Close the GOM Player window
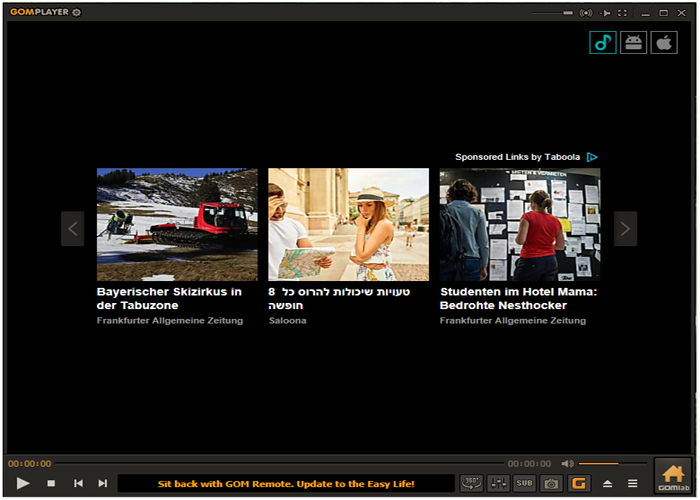 (x=682, y=13)
